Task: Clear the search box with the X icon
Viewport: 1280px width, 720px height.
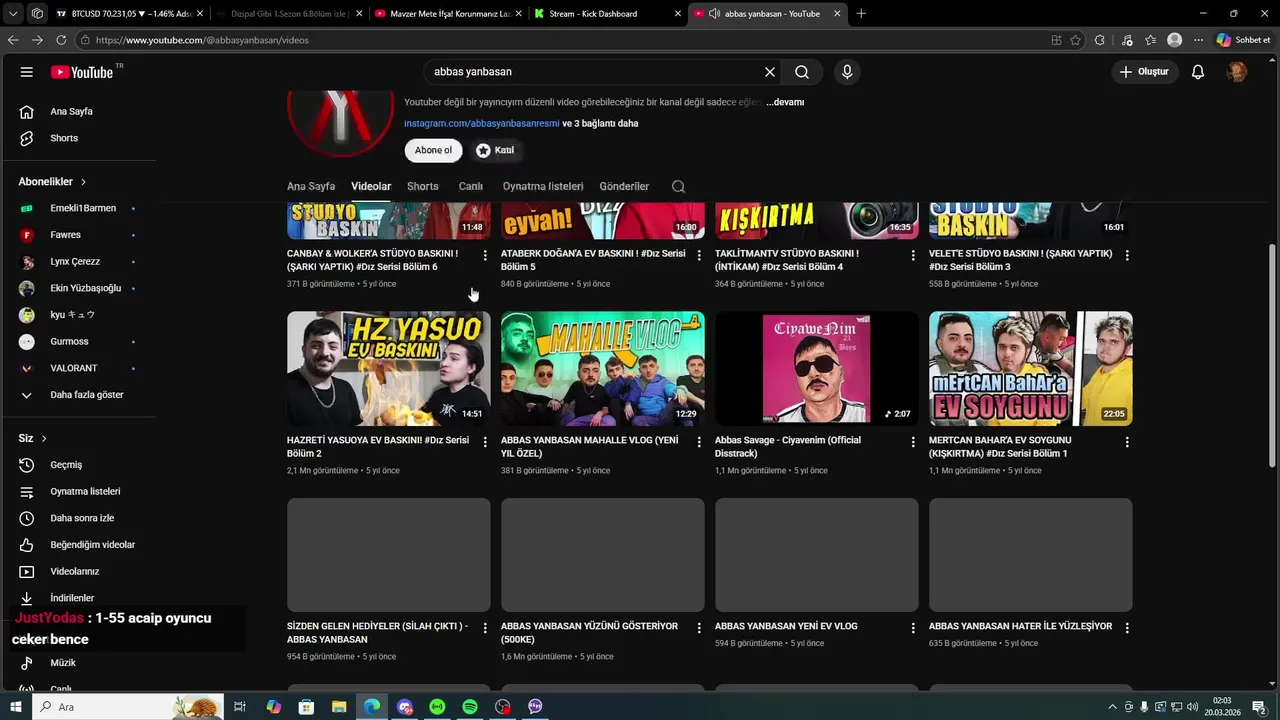Action: 770,72
